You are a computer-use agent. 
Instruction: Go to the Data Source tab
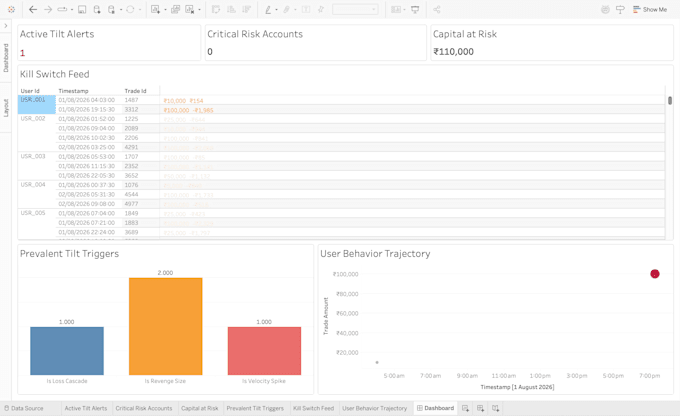pos(24,408)
